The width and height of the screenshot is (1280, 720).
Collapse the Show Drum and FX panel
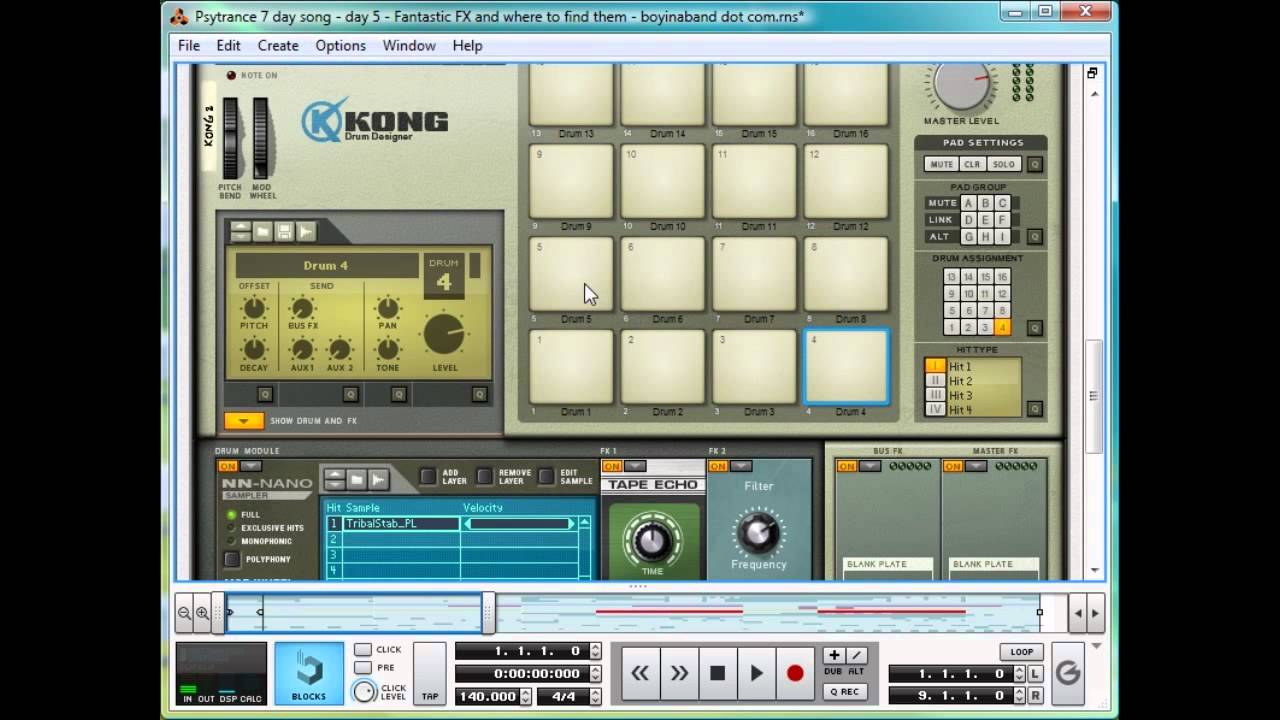tap(244, 421)
